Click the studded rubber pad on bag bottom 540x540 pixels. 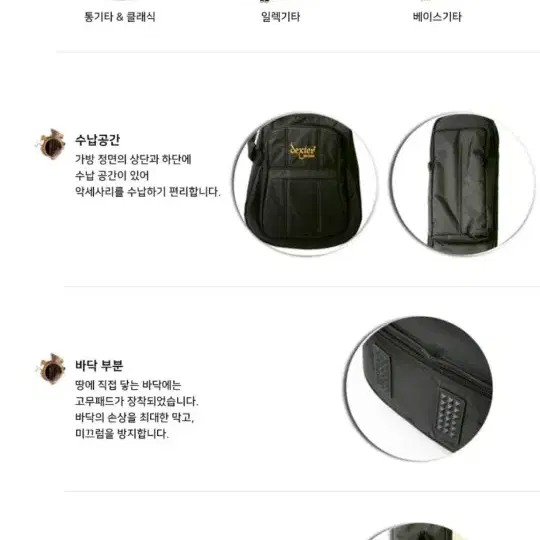(449, 416)
